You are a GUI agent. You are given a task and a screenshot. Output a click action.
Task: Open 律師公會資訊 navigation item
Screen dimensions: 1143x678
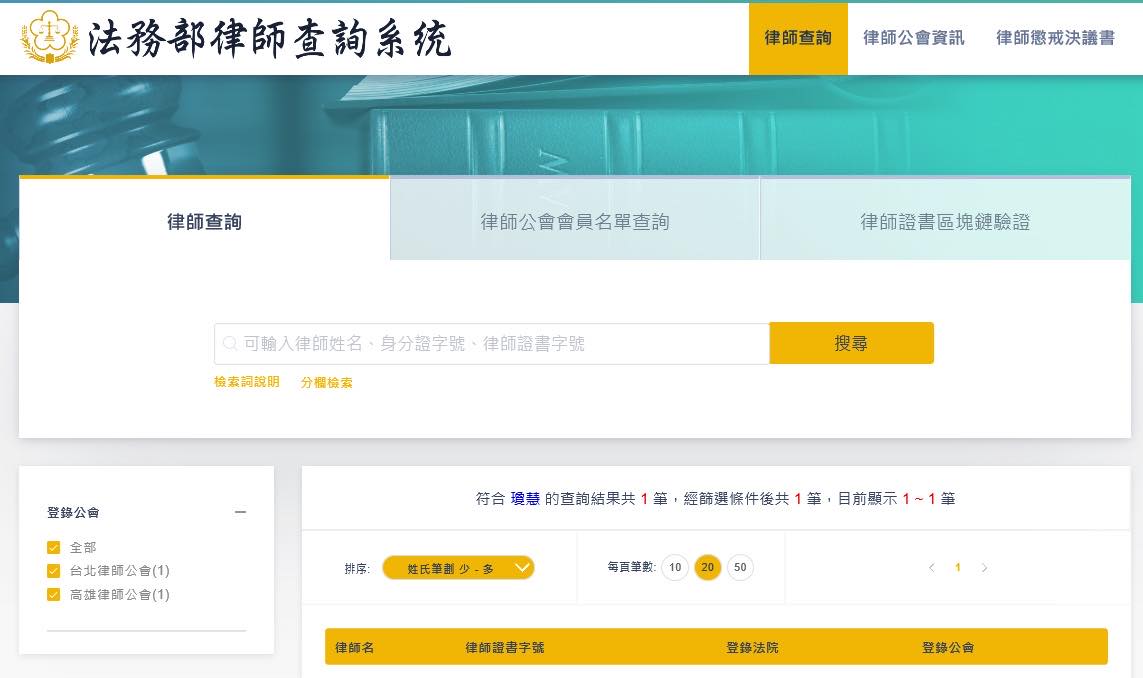tap(914, 38)
